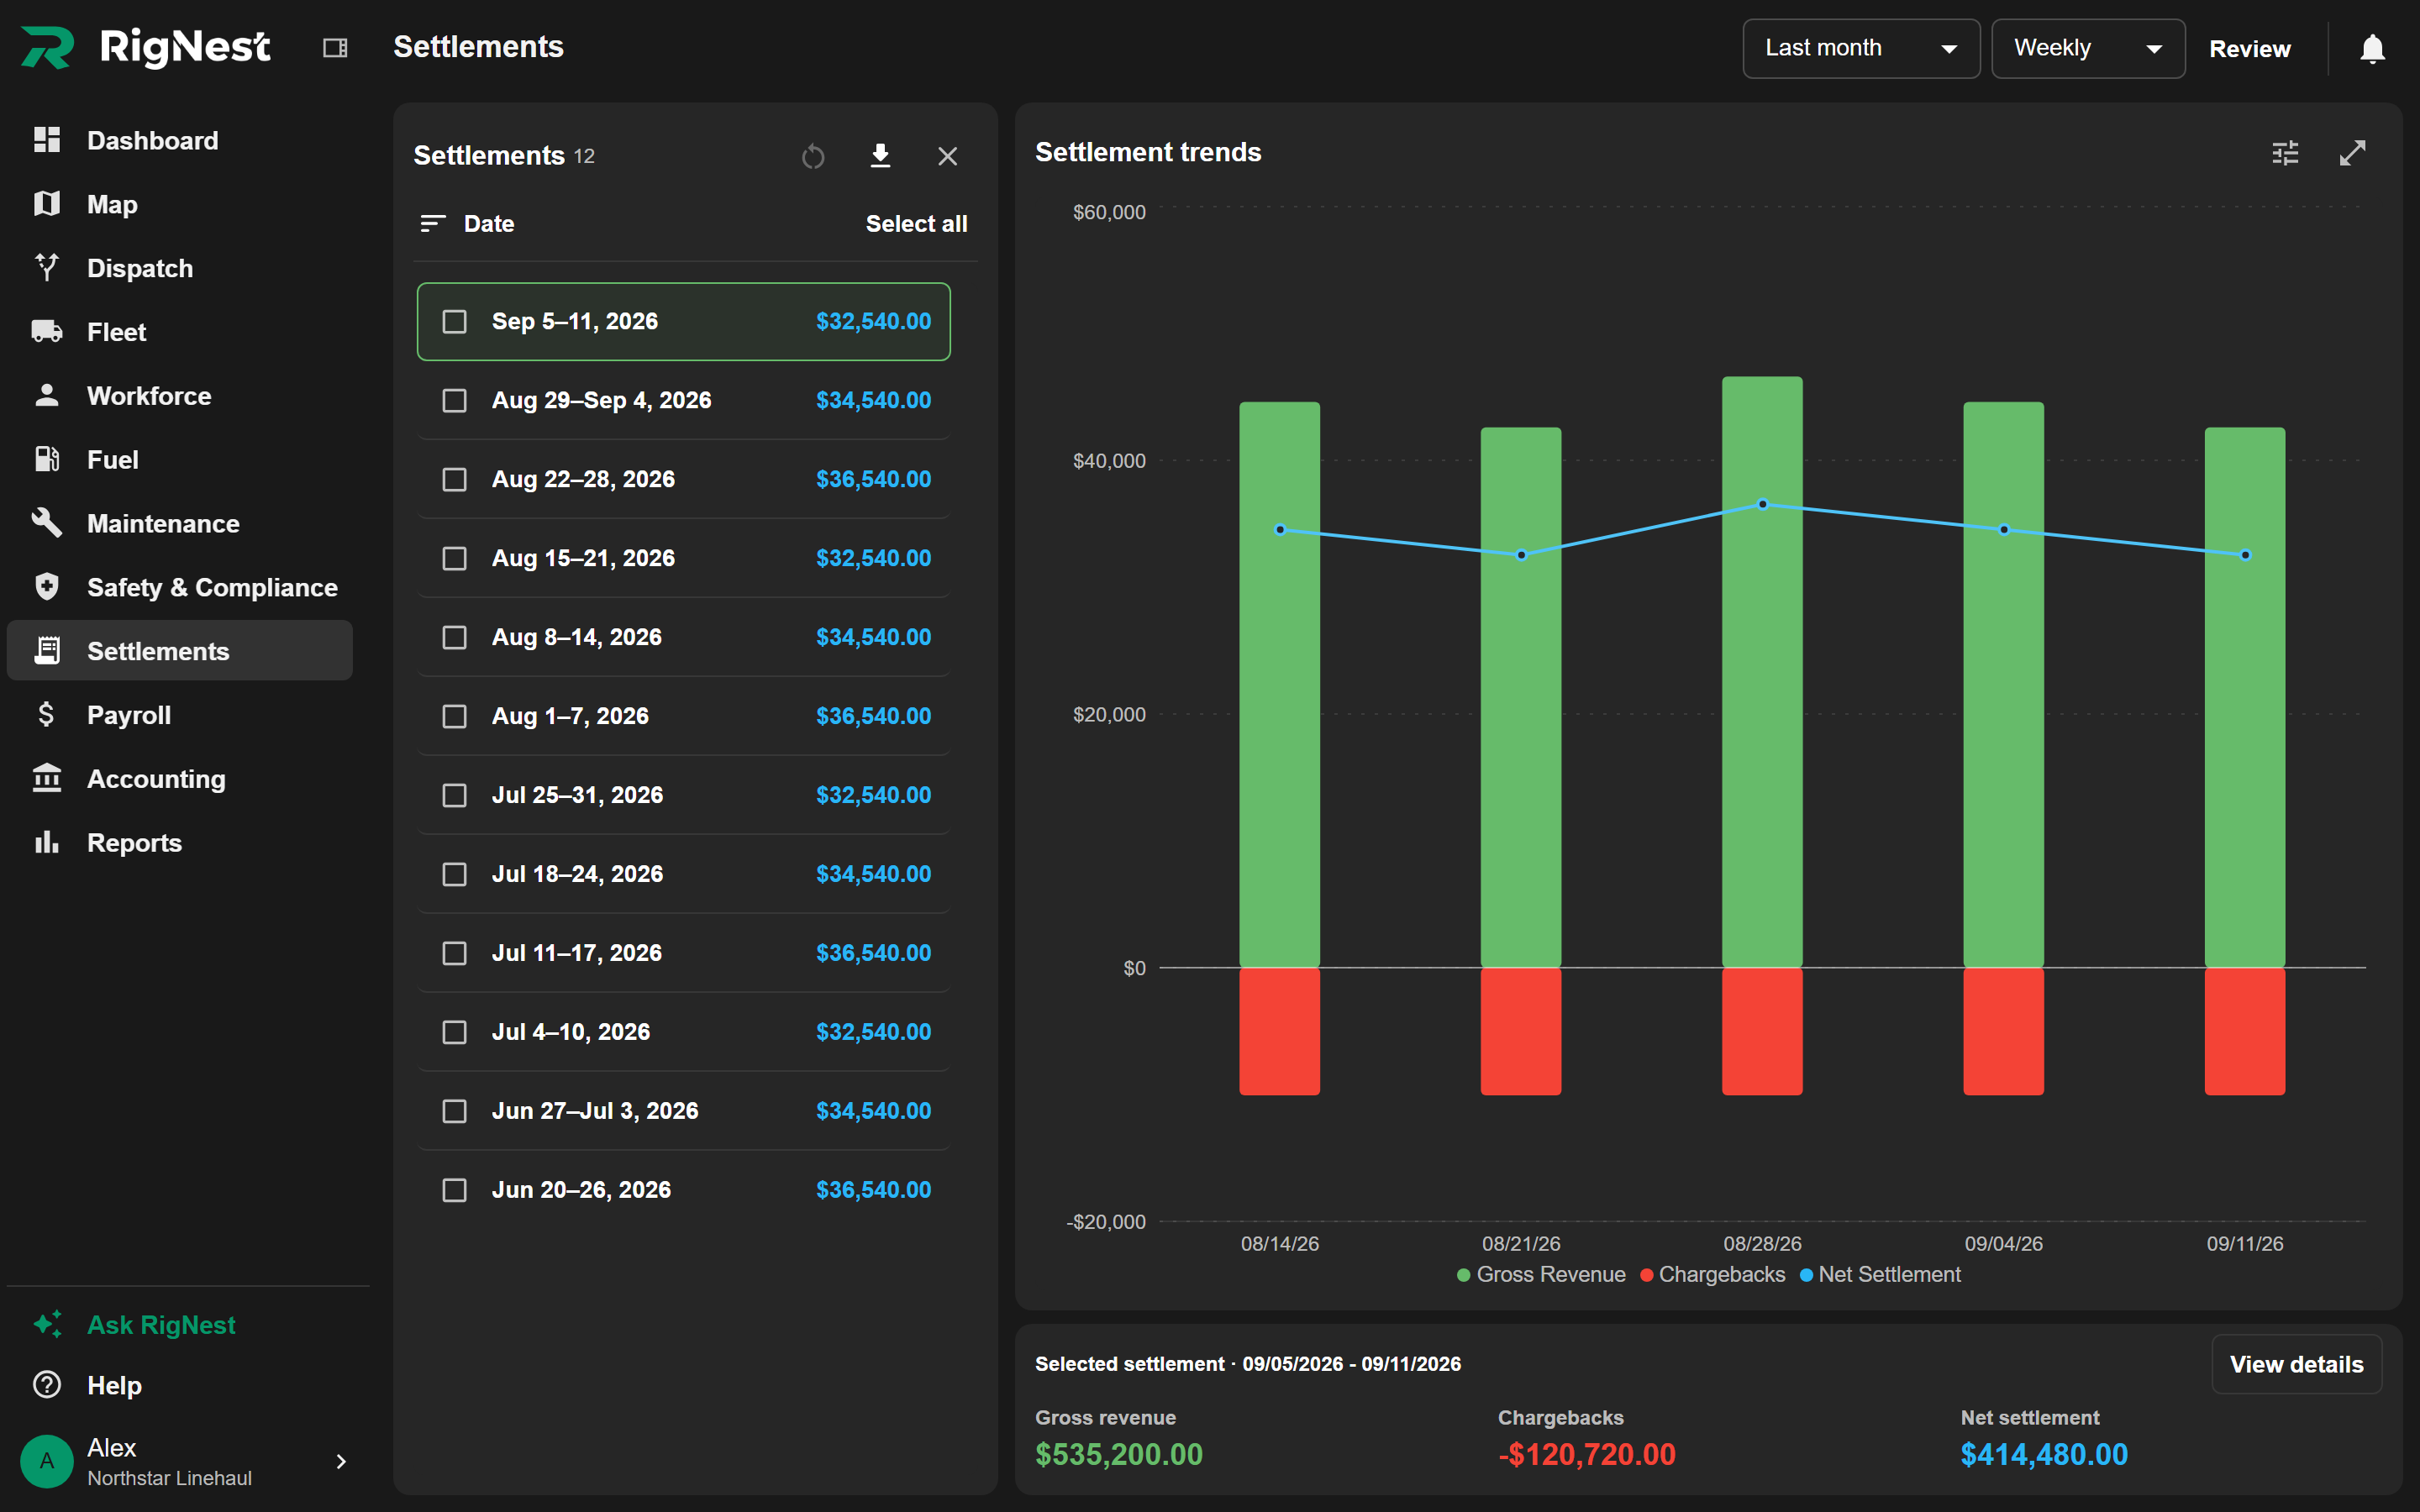
Task: Click the Settlements receipt icon
Action: pos(47,650)
